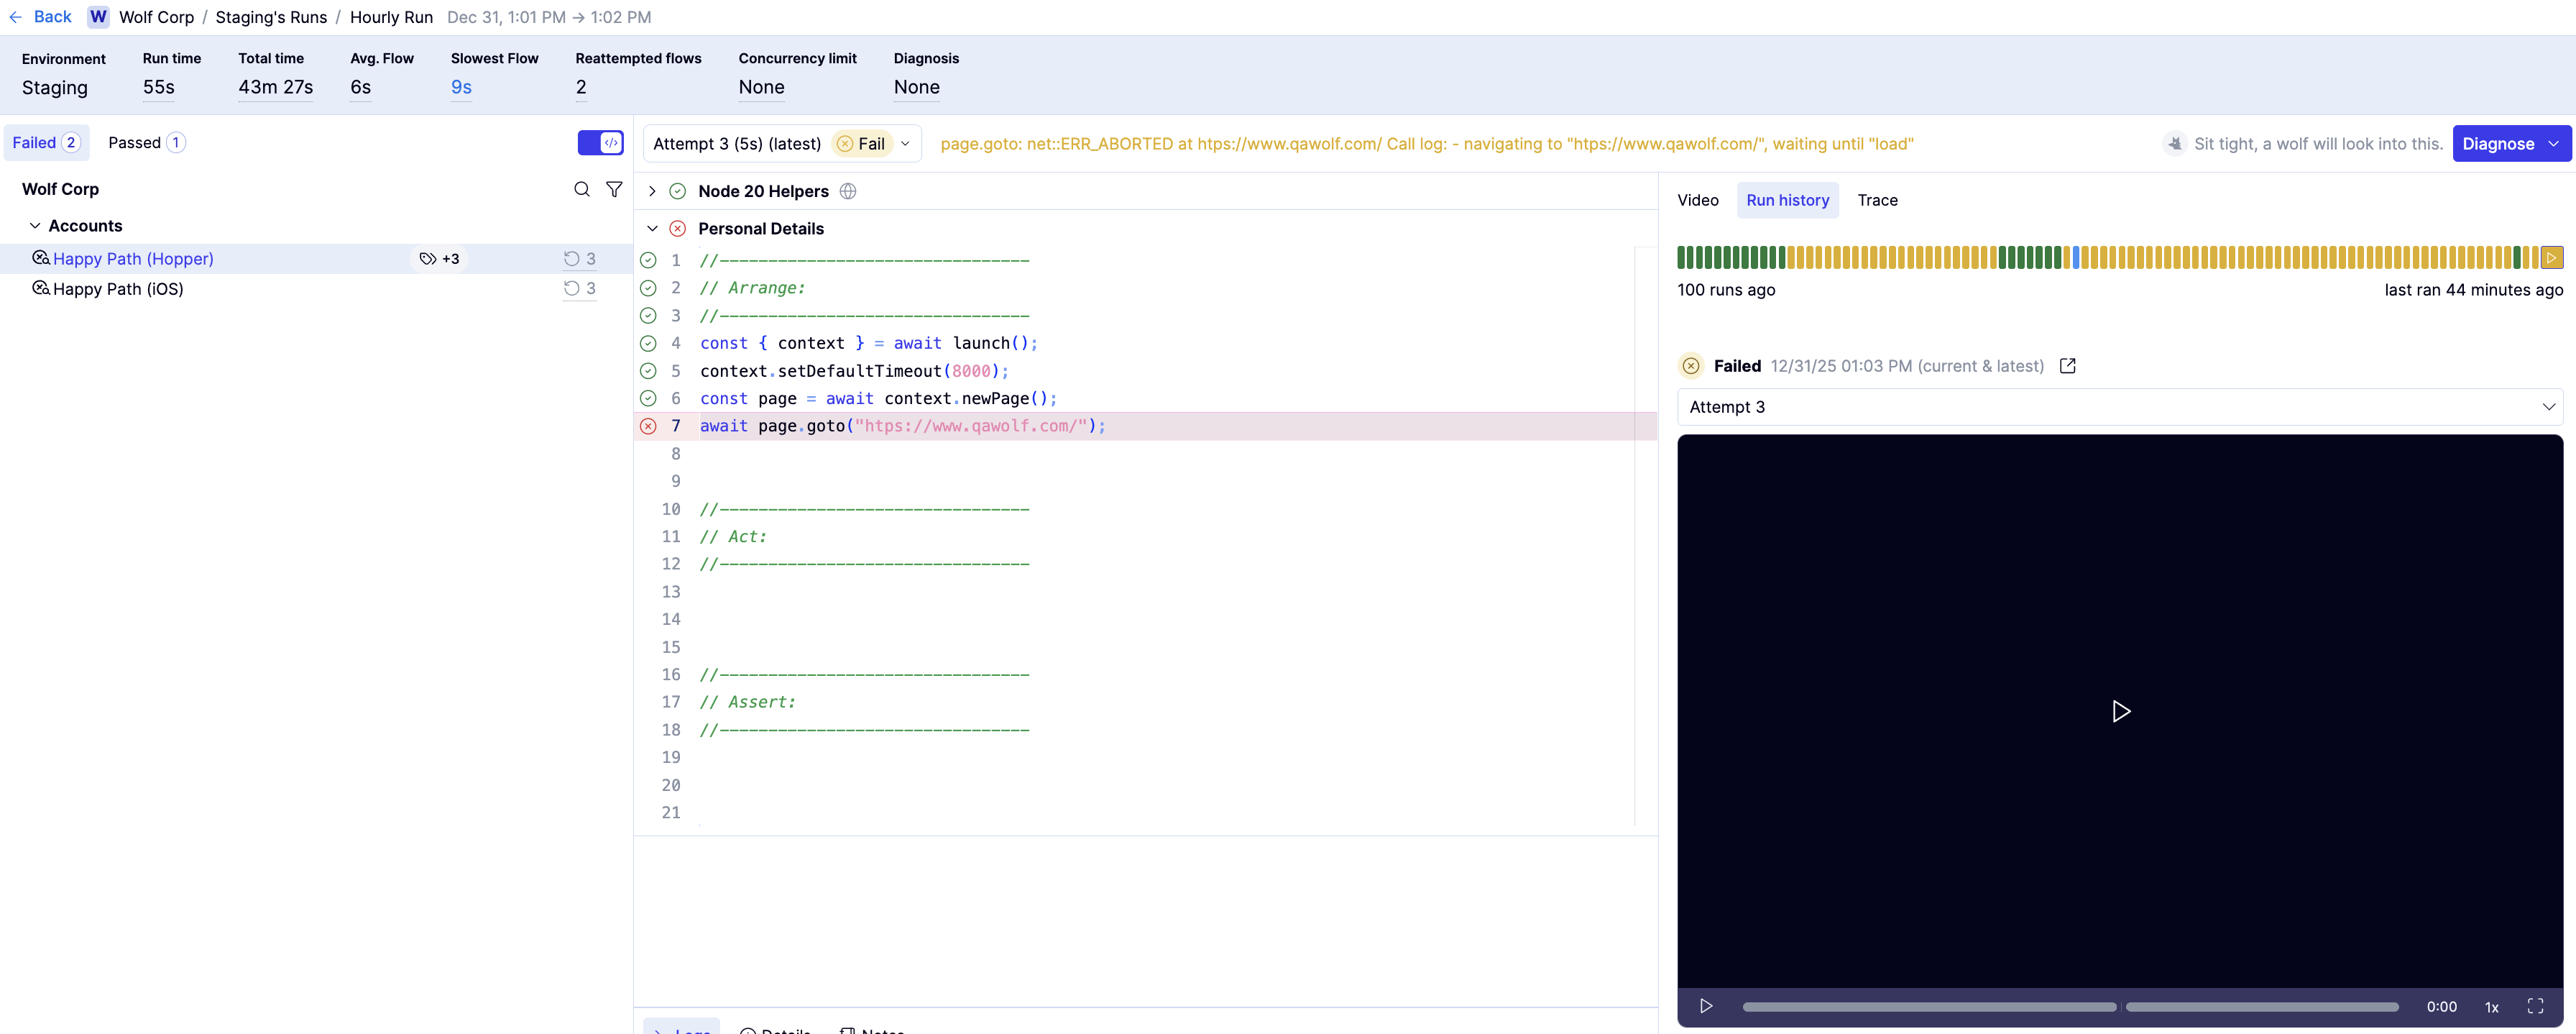Click the Failed 2 filter

coord(46,143)
